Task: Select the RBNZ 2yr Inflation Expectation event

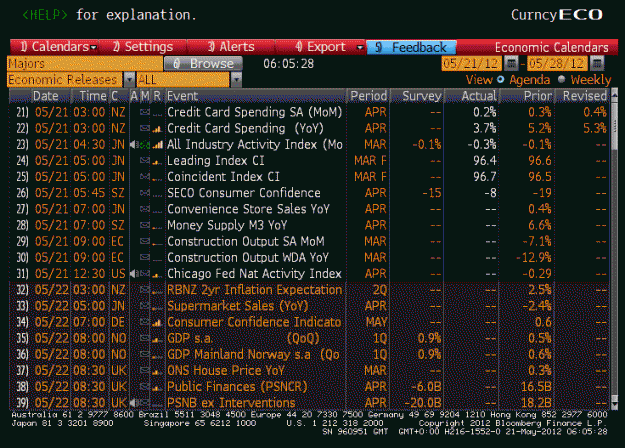Action: [x=254, y=290]
